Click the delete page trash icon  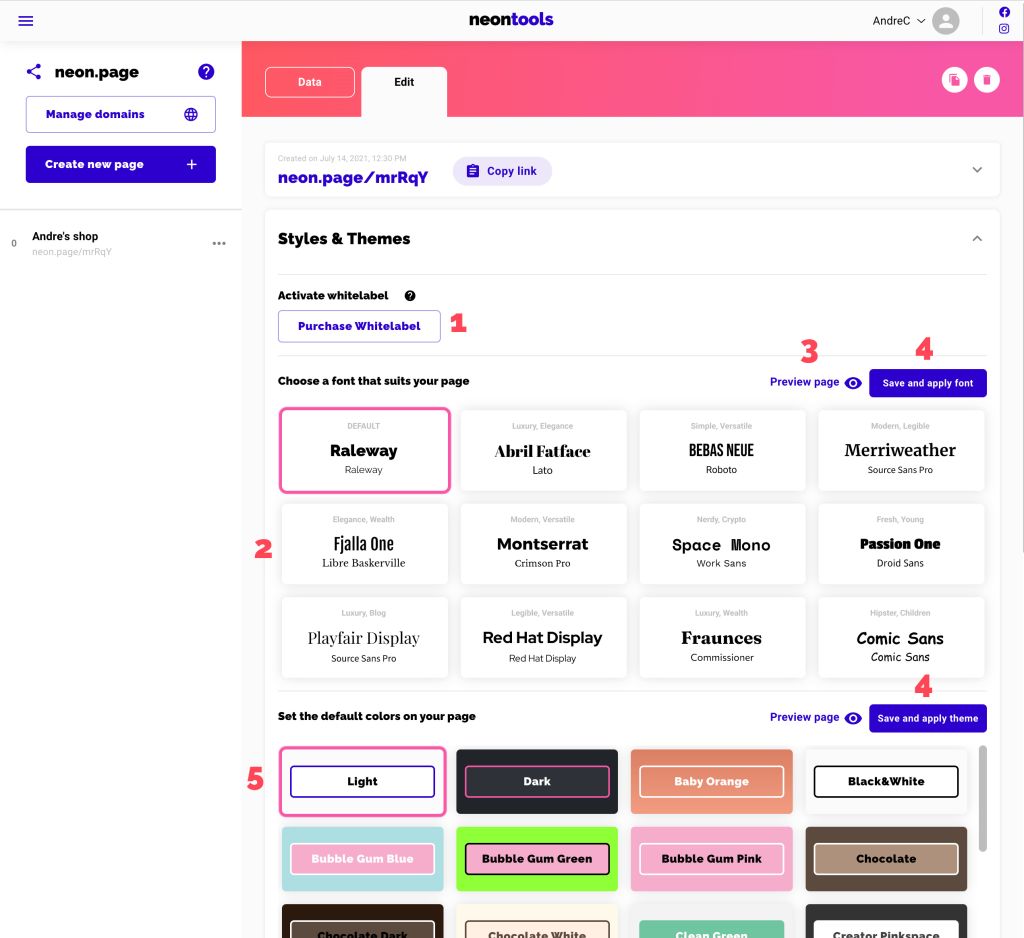[987, 80]
